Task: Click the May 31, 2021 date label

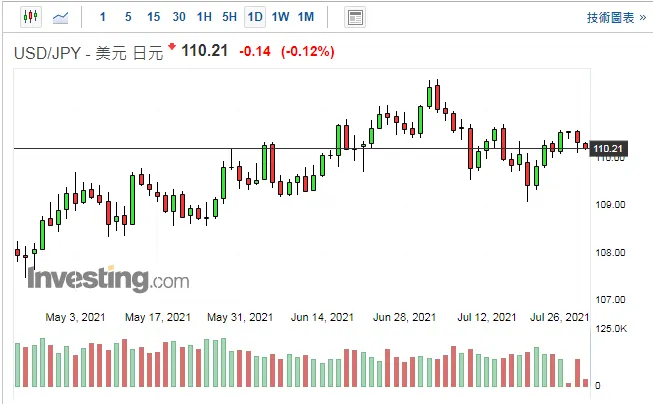Action: (x=240, y=317)
